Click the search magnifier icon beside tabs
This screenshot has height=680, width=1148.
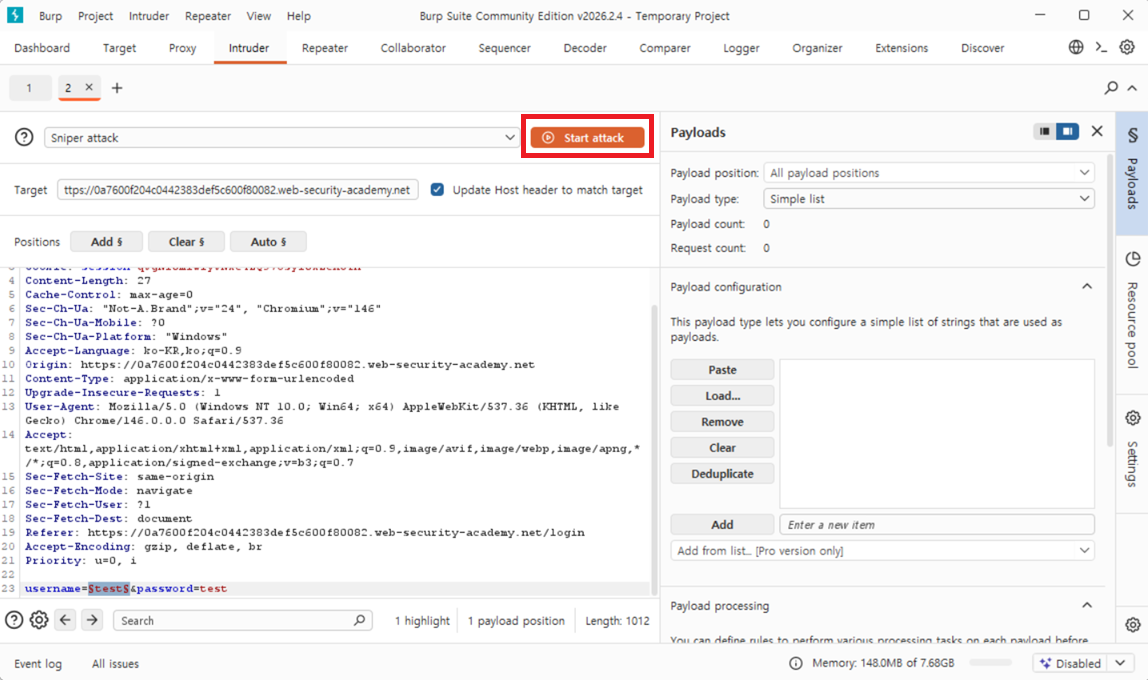[x=1111, y=88]
